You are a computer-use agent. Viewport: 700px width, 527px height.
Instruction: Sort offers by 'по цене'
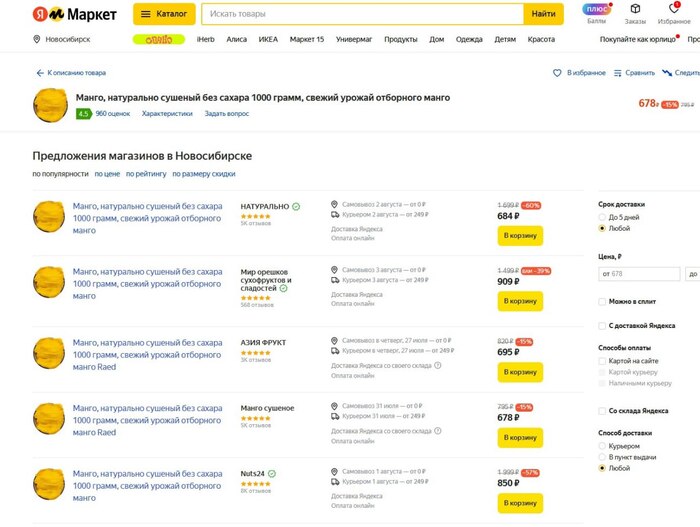click(x=107, y=174)
